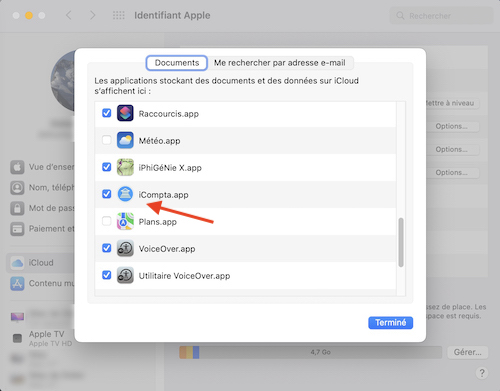Image resolution: width=500 pixels, height=391 pixels.
Task: Click the iCompta.app bank icon
Action: point(125,194)
